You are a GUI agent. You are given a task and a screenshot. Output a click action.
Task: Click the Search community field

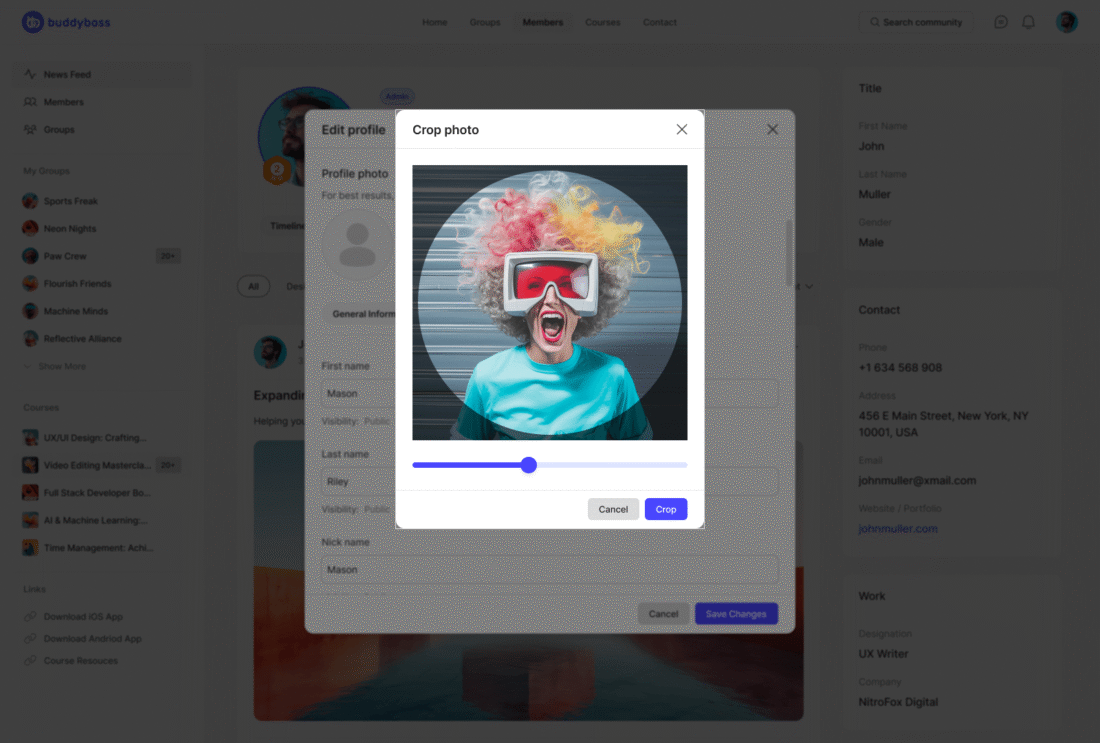[x=916, y=22]
